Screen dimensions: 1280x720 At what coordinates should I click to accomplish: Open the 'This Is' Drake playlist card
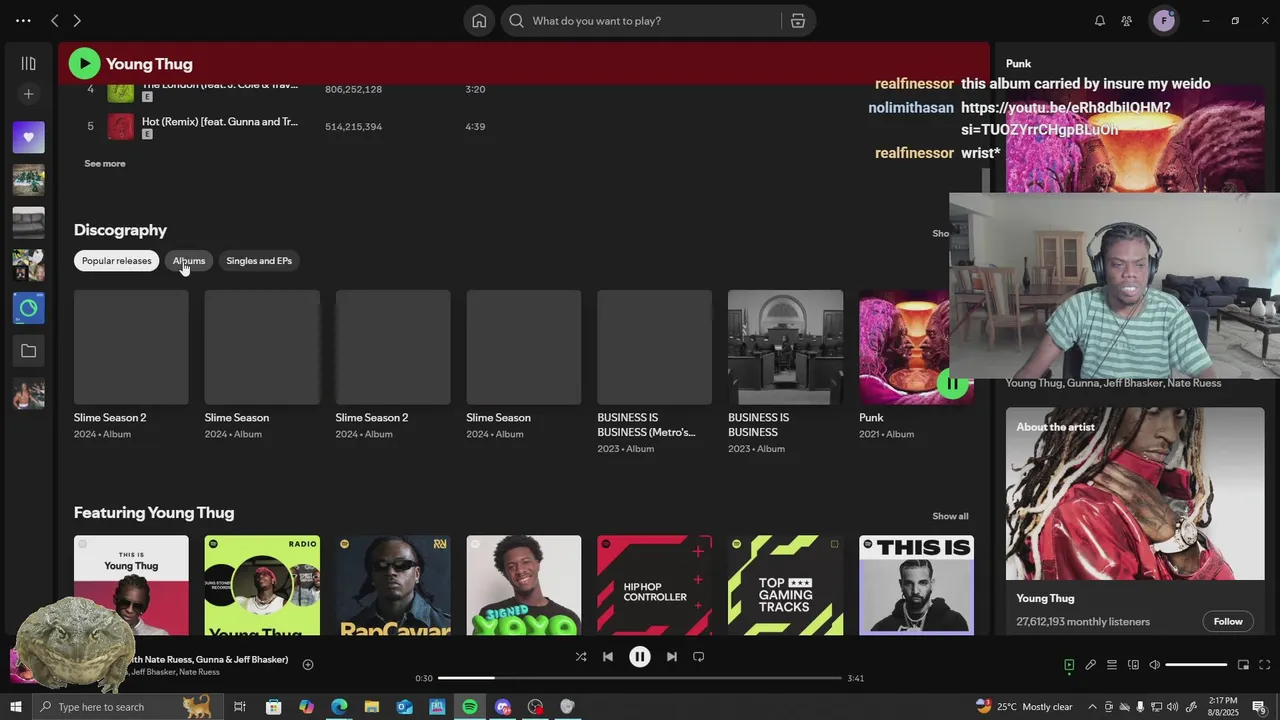point(916,585)
